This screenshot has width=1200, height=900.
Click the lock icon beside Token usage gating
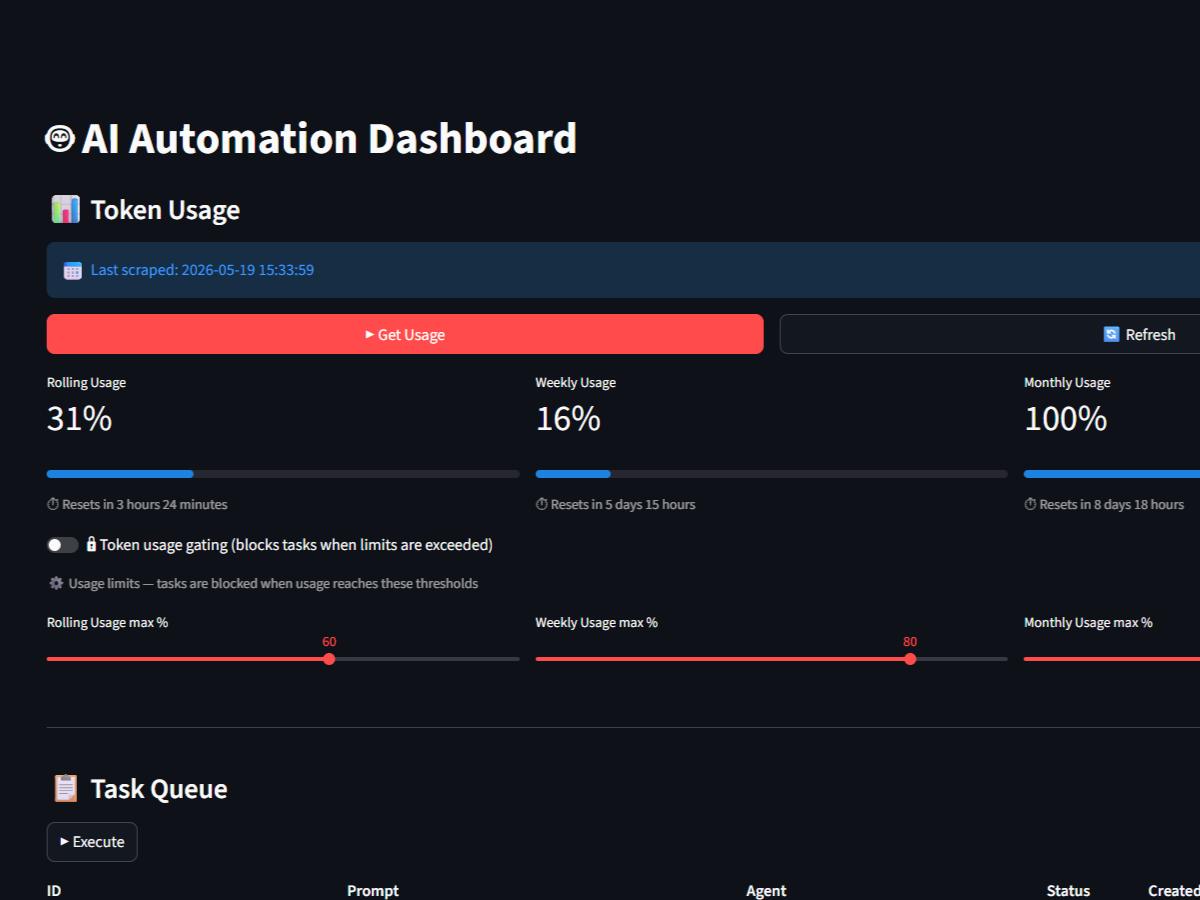pos(91,545)
